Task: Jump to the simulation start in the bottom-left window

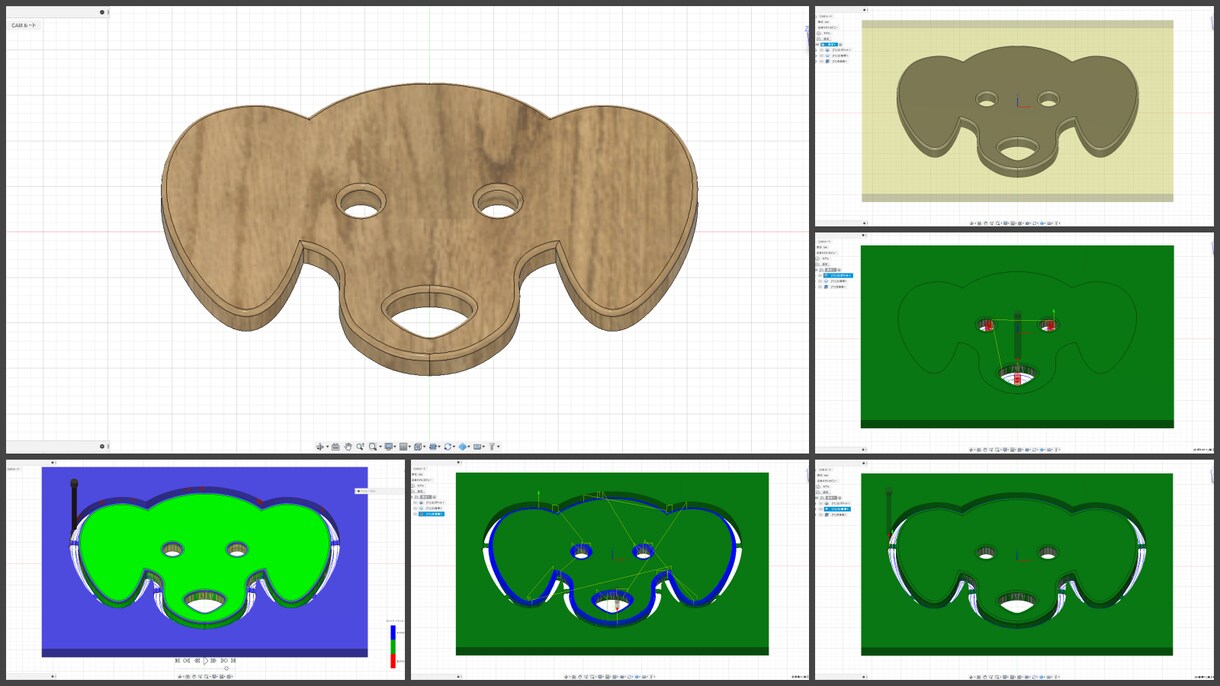Action: click(x=177, y=661)
